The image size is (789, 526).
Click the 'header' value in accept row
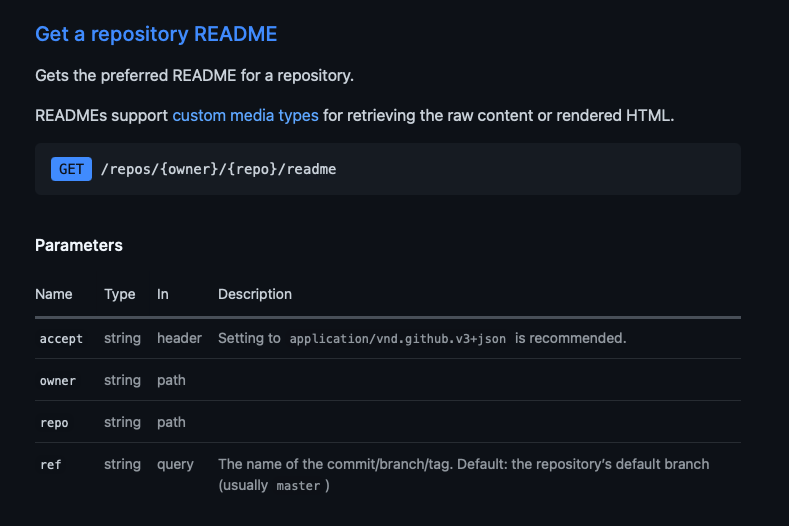pos(179,338)
